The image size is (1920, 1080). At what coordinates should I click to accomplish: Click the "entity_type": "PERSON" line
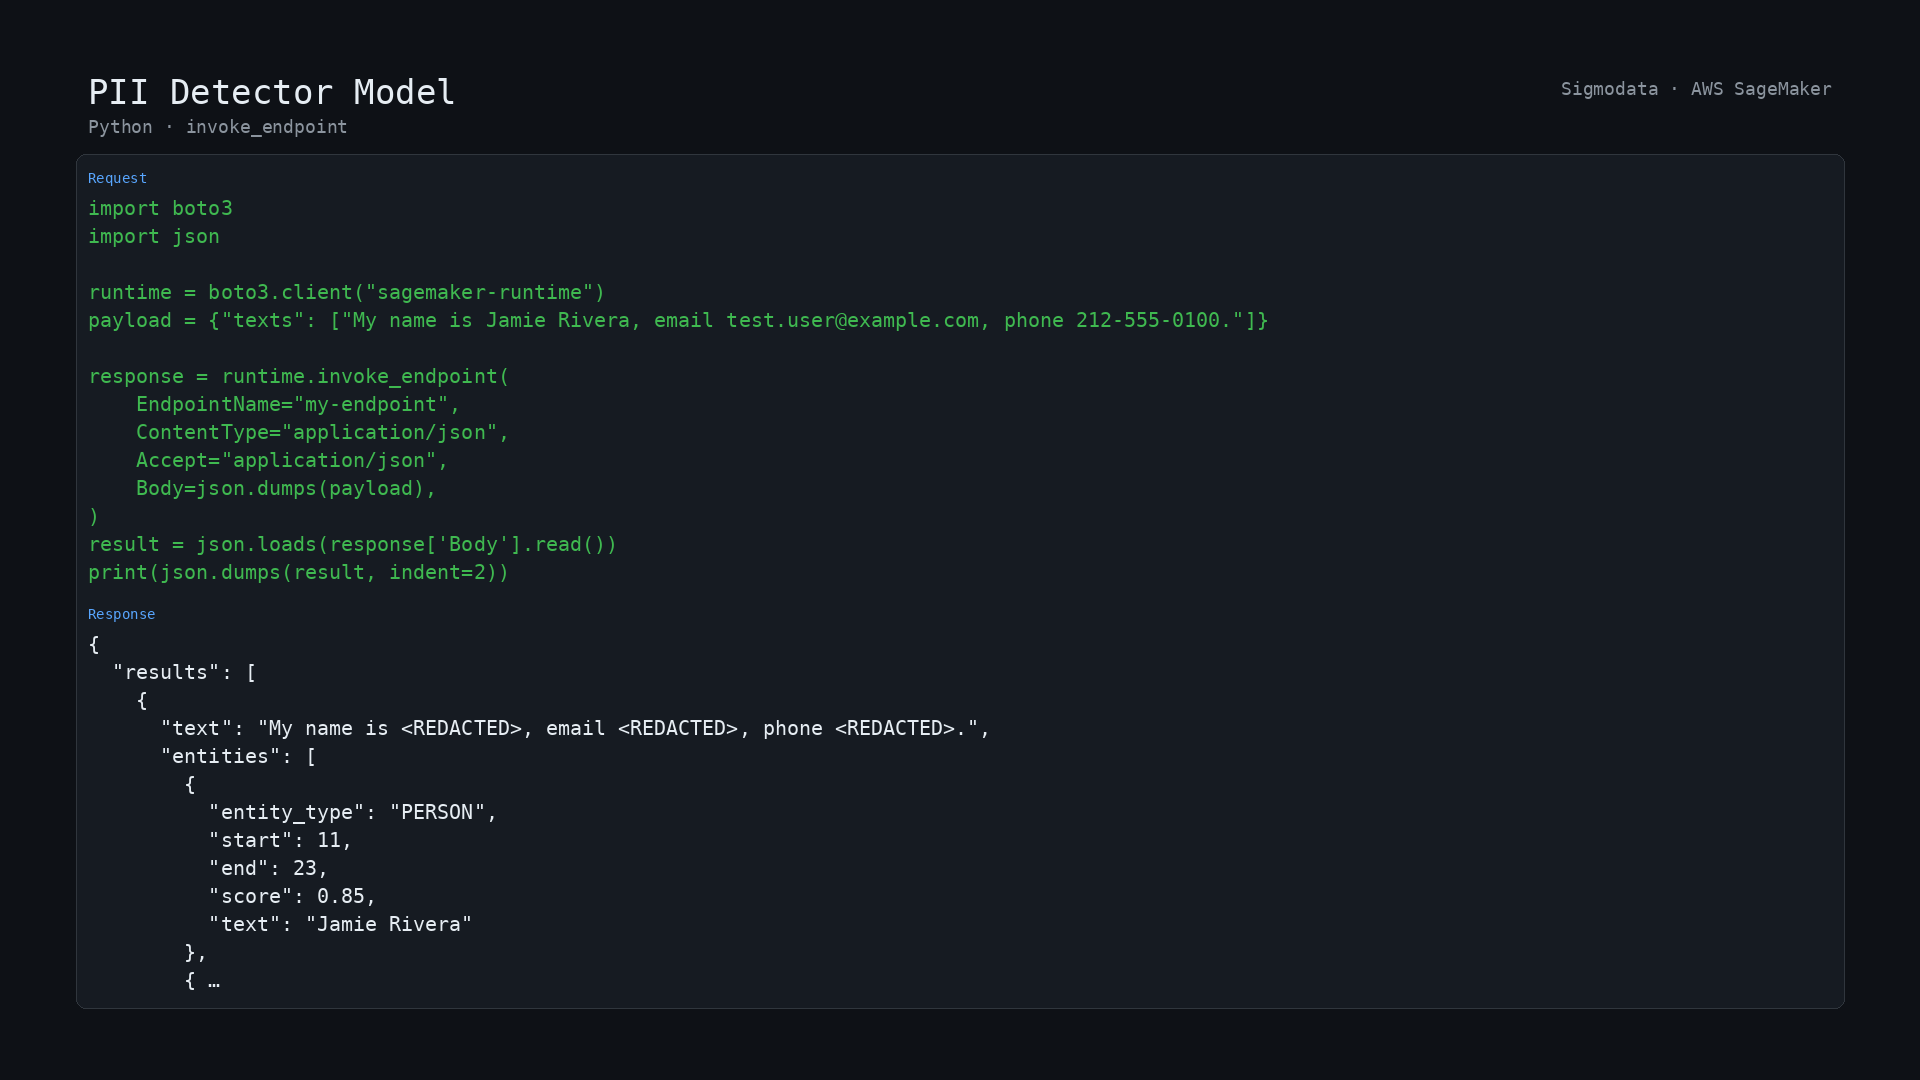353,812
